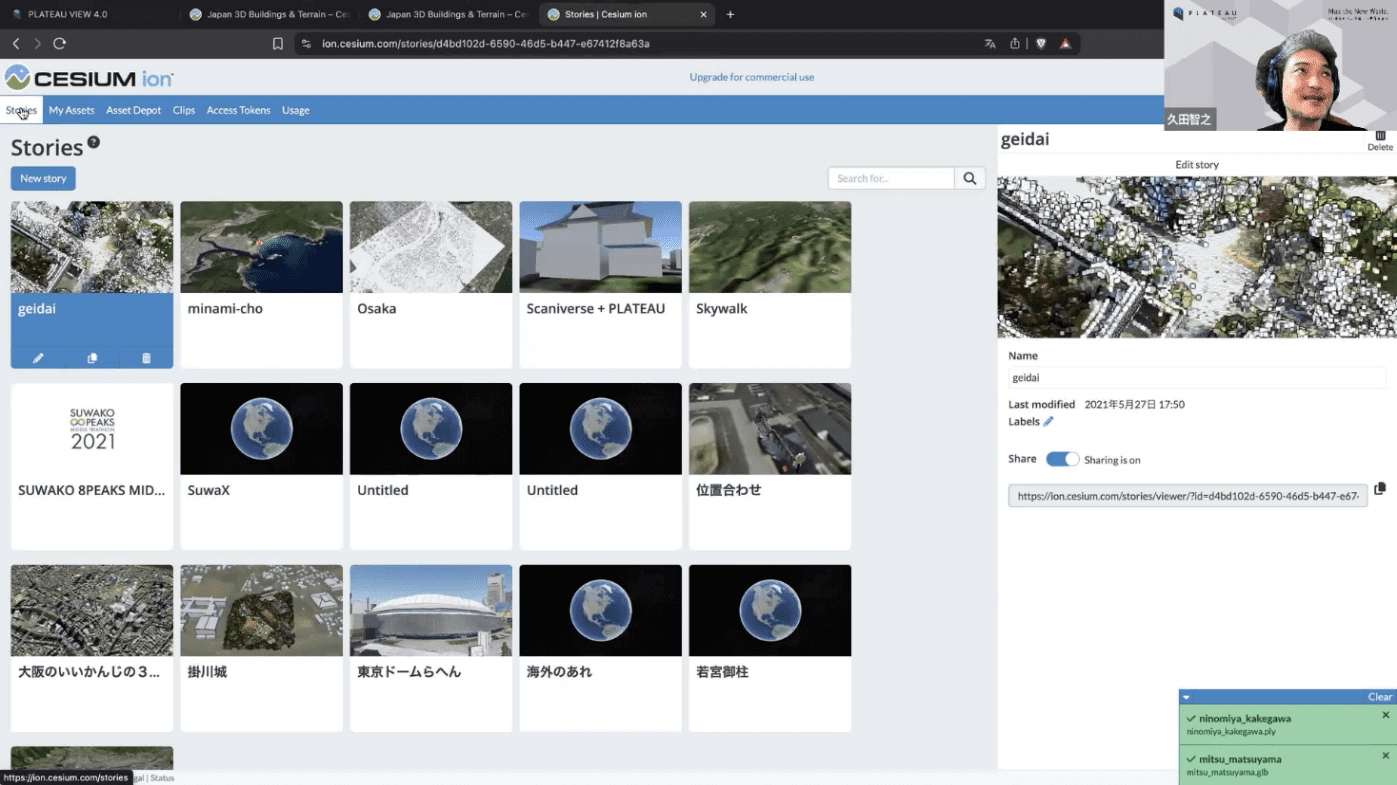Click the search magnifier icon button
The height and width of the screenshot is (785, 1397).
969,178
